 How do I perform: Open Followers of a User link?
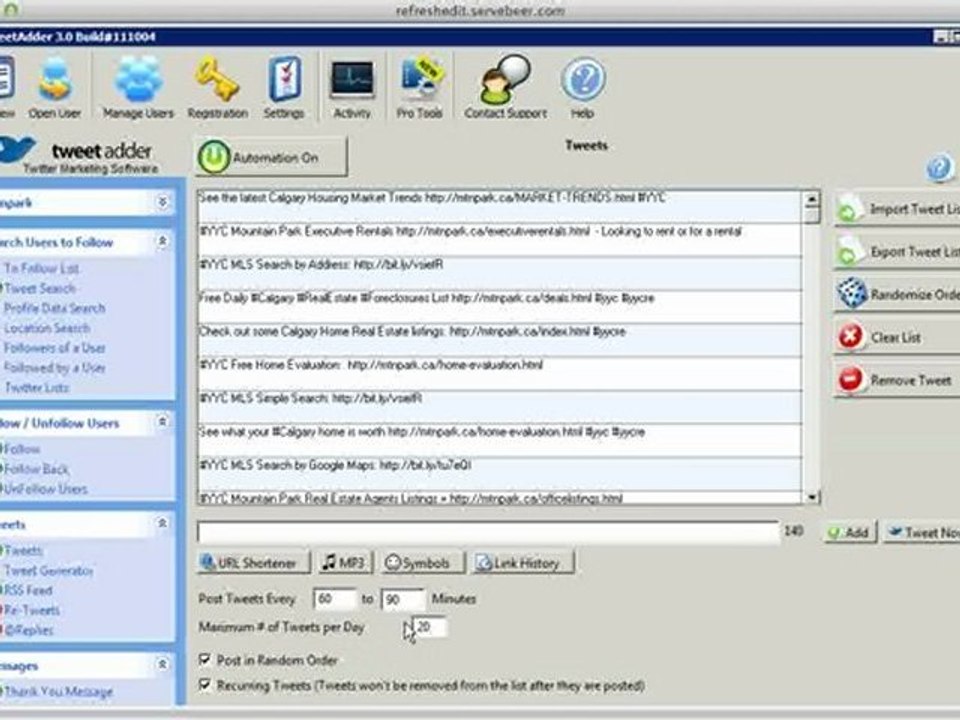54,348
